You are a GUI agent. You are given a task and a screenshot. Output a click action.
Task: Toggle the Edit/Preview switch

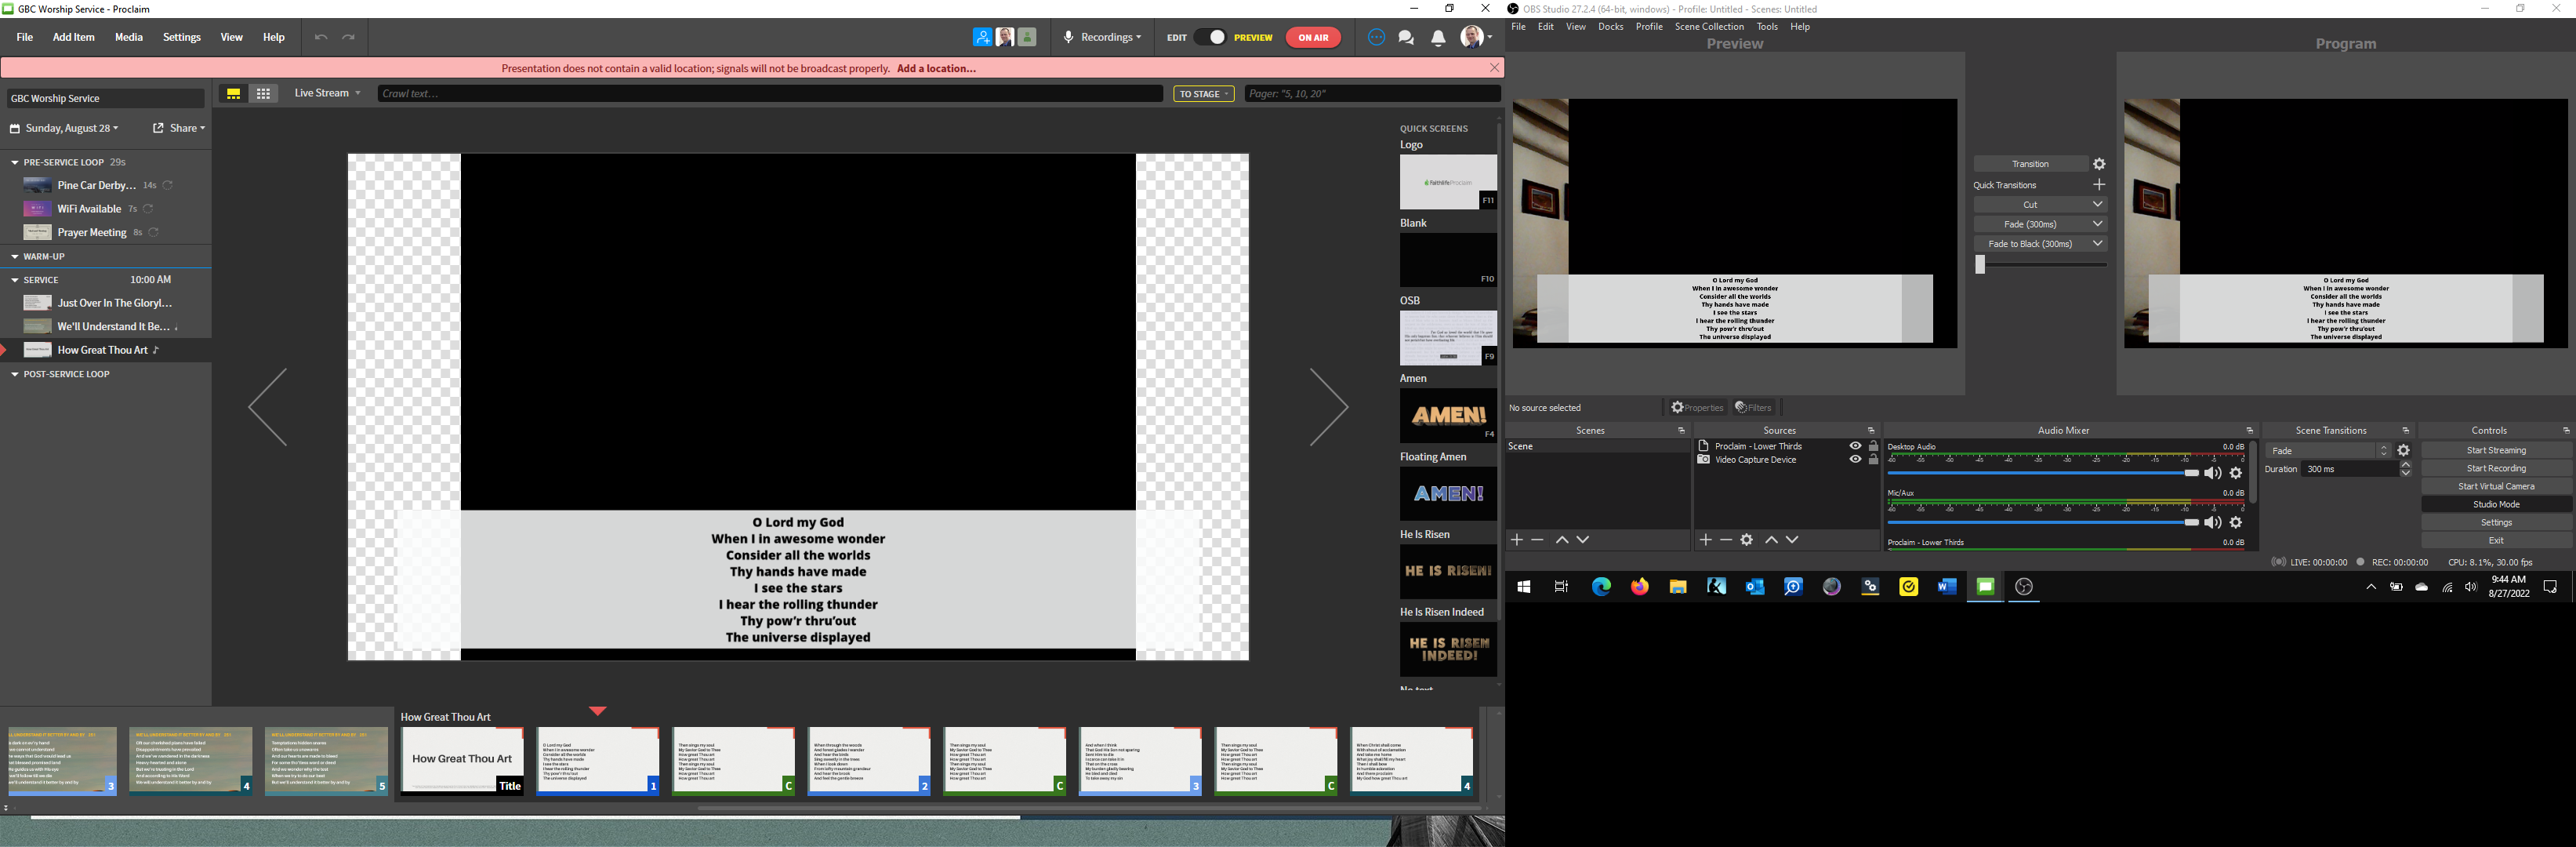click(1210, 38)
